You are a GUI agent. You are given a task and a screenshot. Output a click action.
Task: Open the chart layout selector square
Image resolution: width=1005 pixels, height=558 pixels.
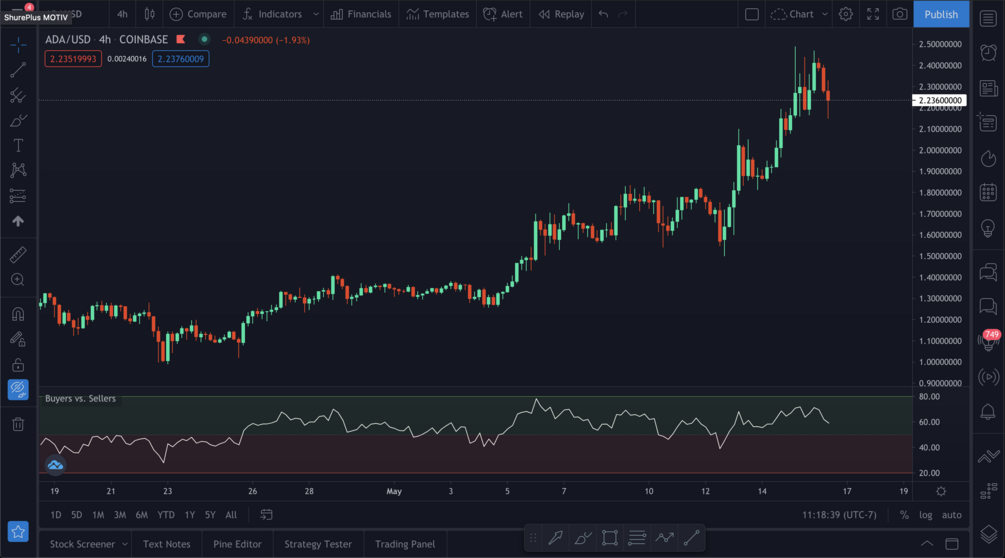point(752,14)
